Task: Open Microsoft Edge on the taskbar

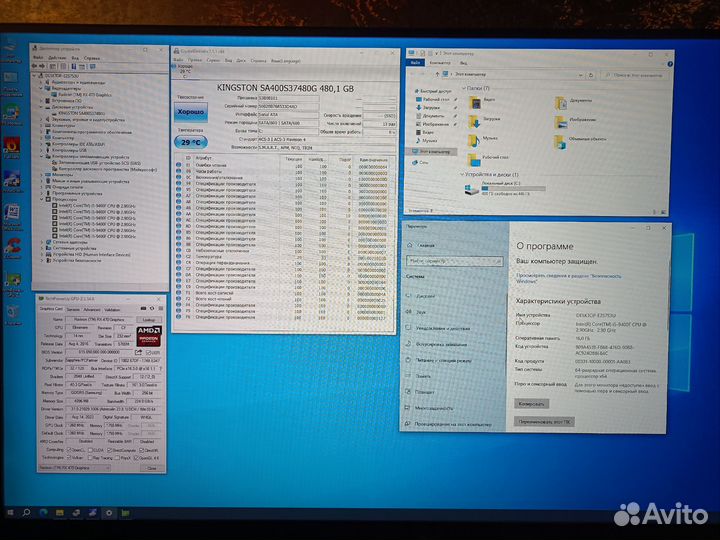Action: tap(43, 512)
